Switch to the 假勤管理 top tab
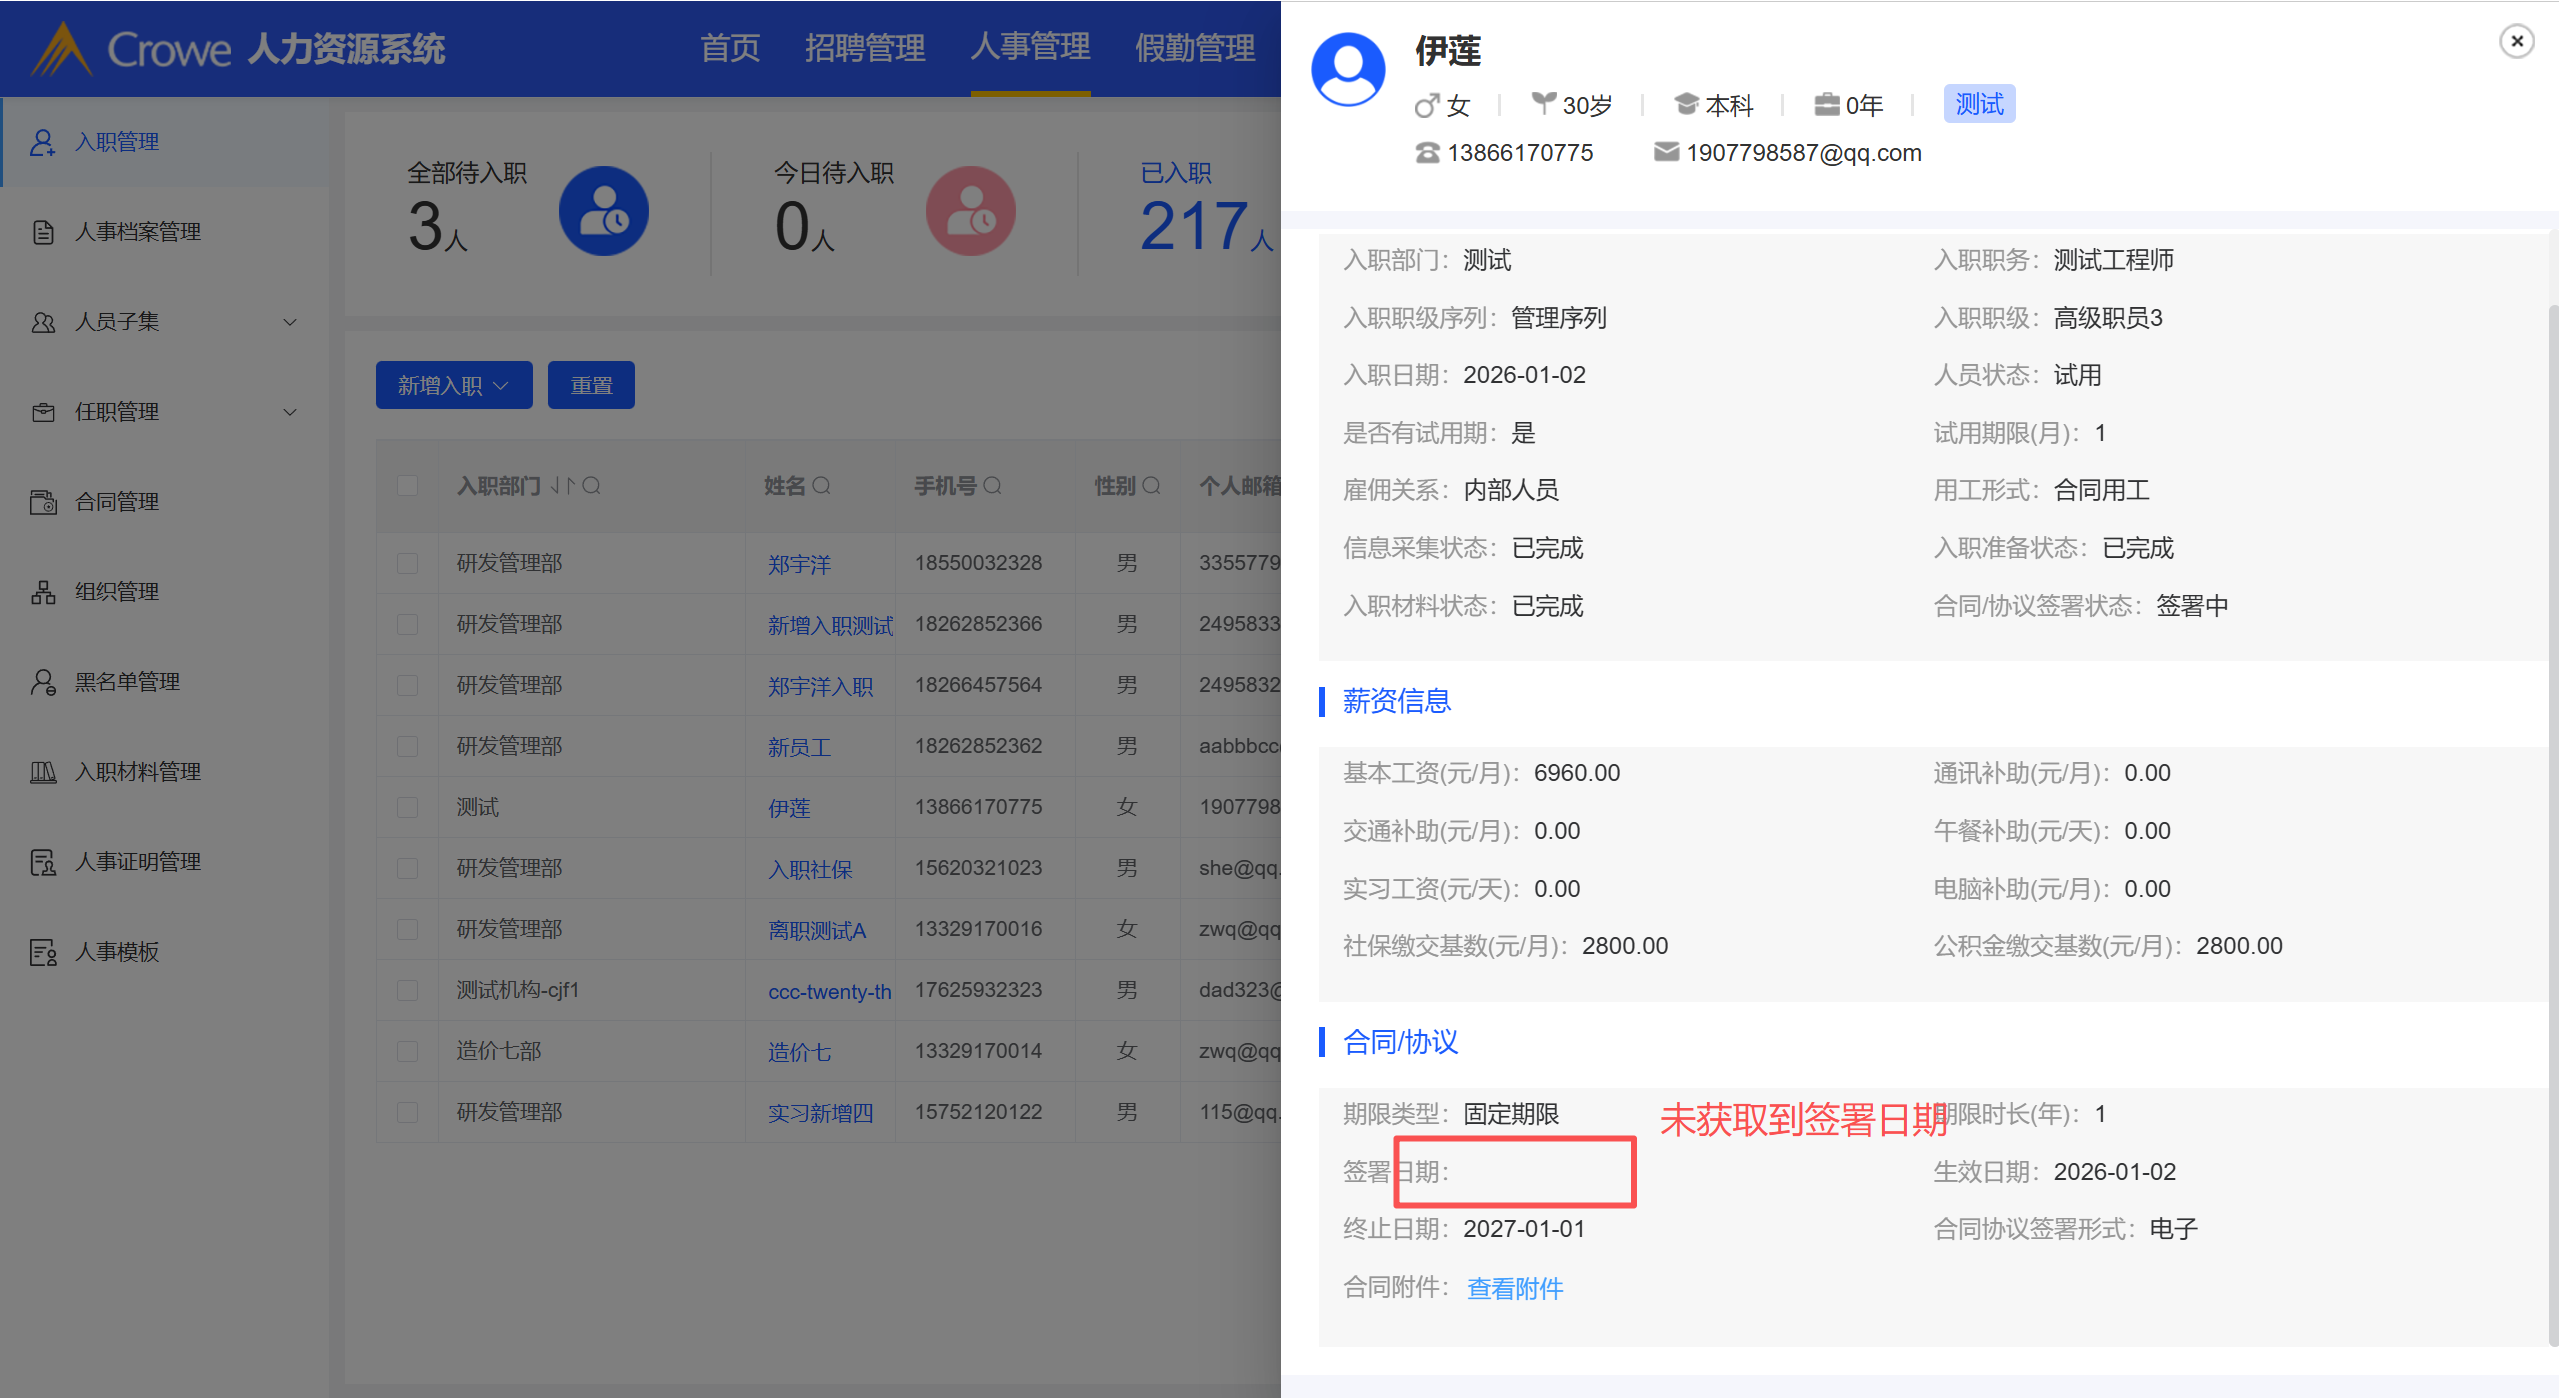This screenshot has height=1398, width=2559. [x=1194, y=48]
